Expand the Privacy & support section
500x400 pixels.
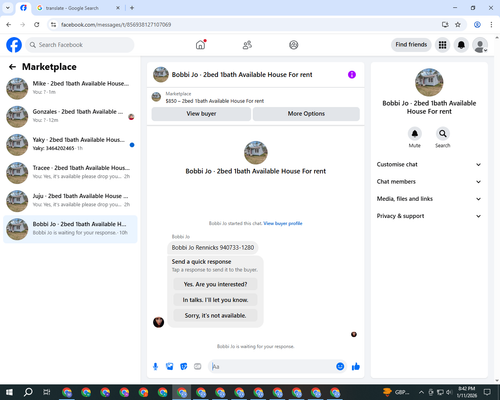click(429, 216)
